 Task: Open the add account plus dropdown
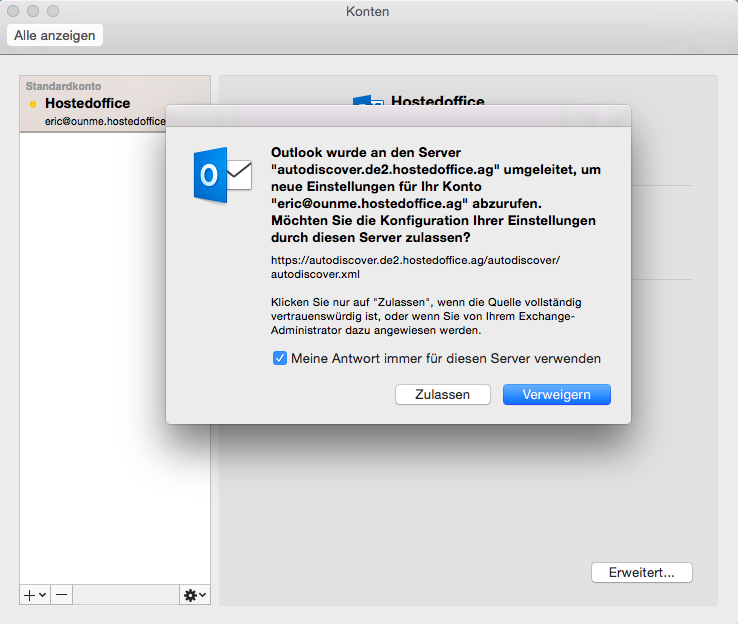click(35, 595)
